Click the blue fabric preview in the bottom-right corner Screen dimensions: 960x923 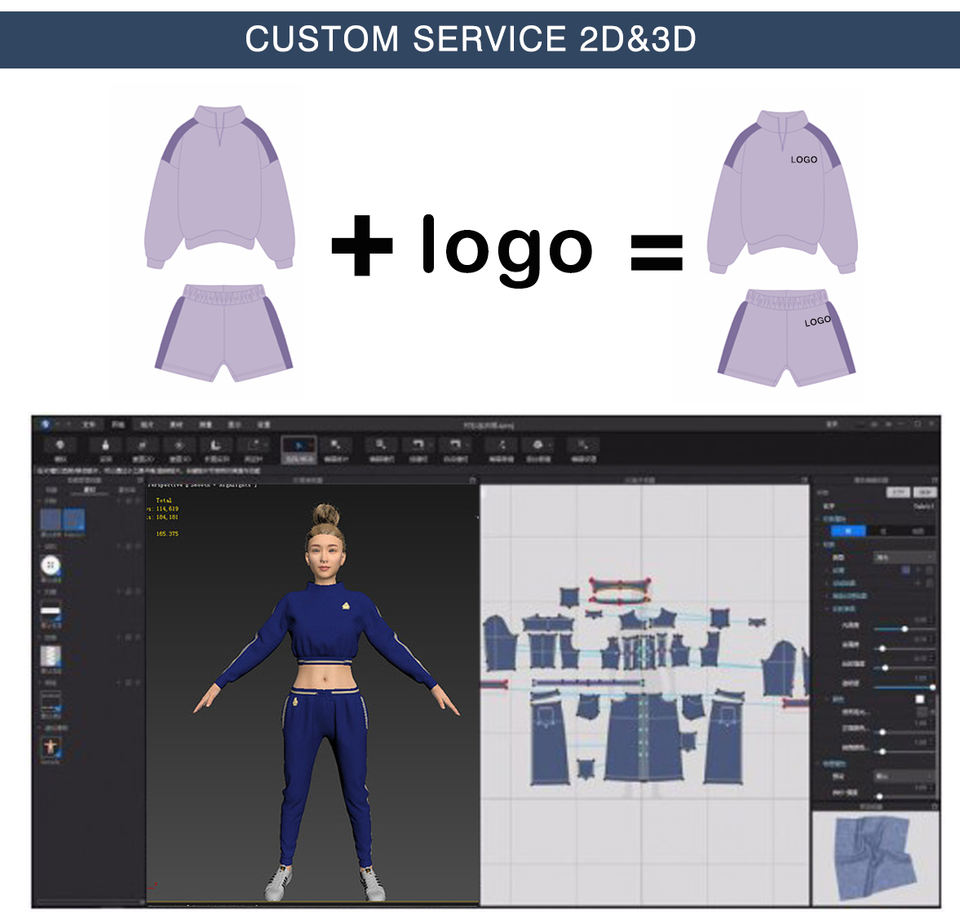[x=876, y=859]
